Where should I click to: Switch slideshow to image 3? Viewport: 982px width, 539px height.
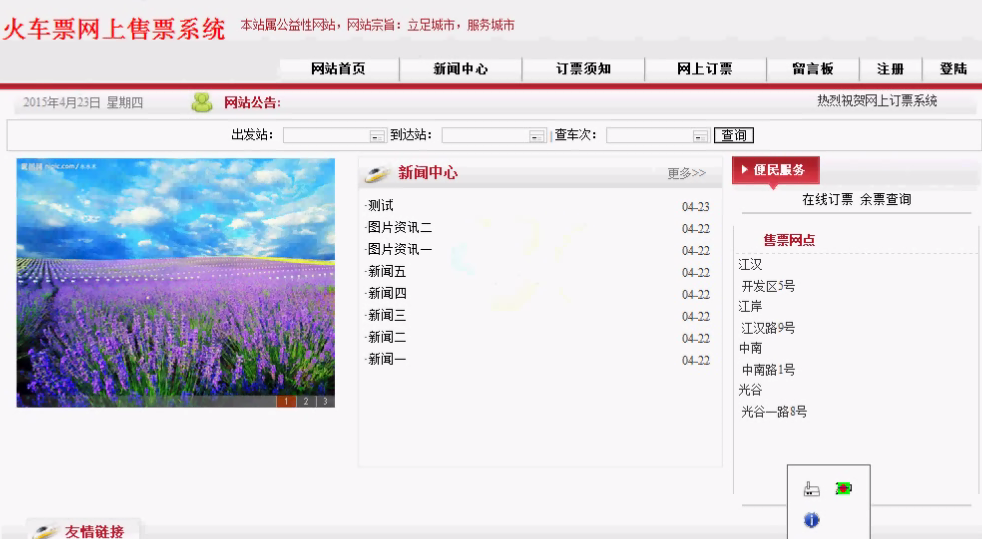point(325,401)
